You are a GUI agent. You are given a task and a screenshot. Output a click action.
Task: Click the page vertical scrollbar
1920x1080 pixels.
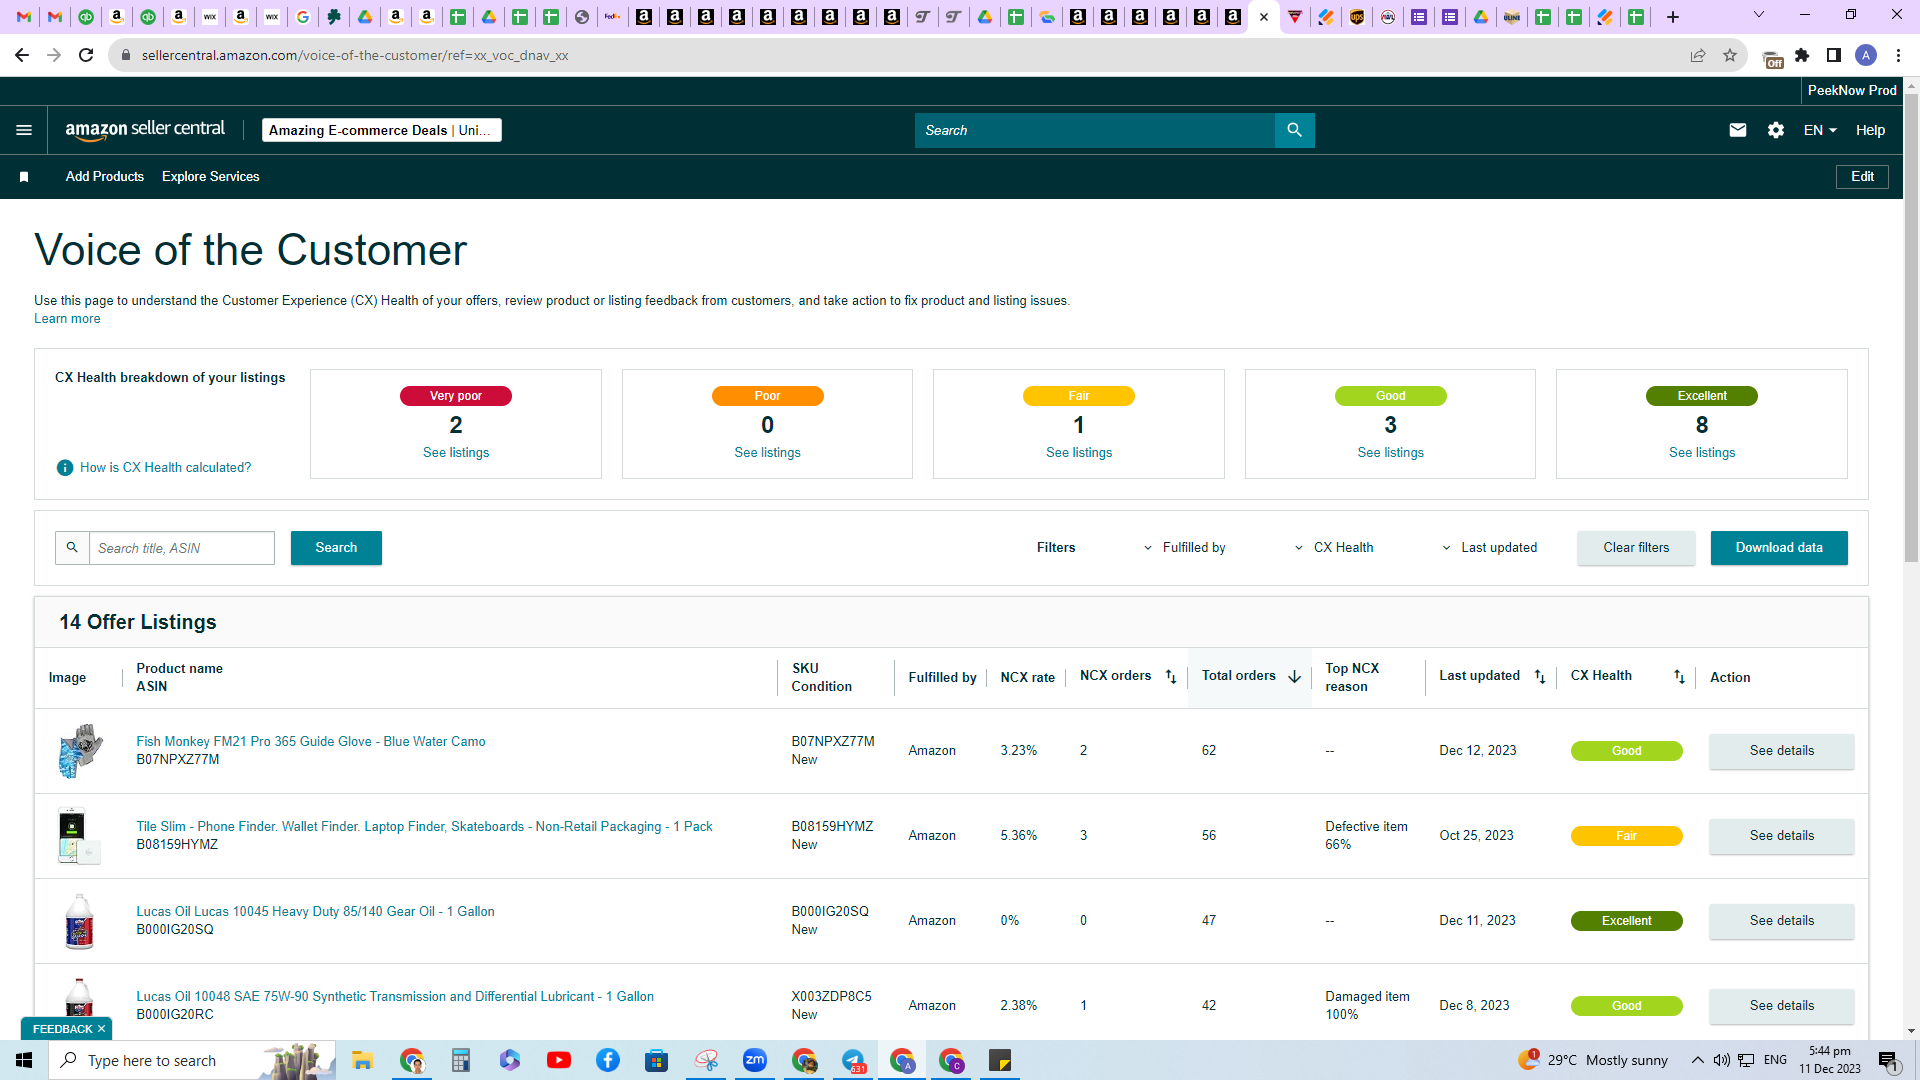click(1911, 330)
